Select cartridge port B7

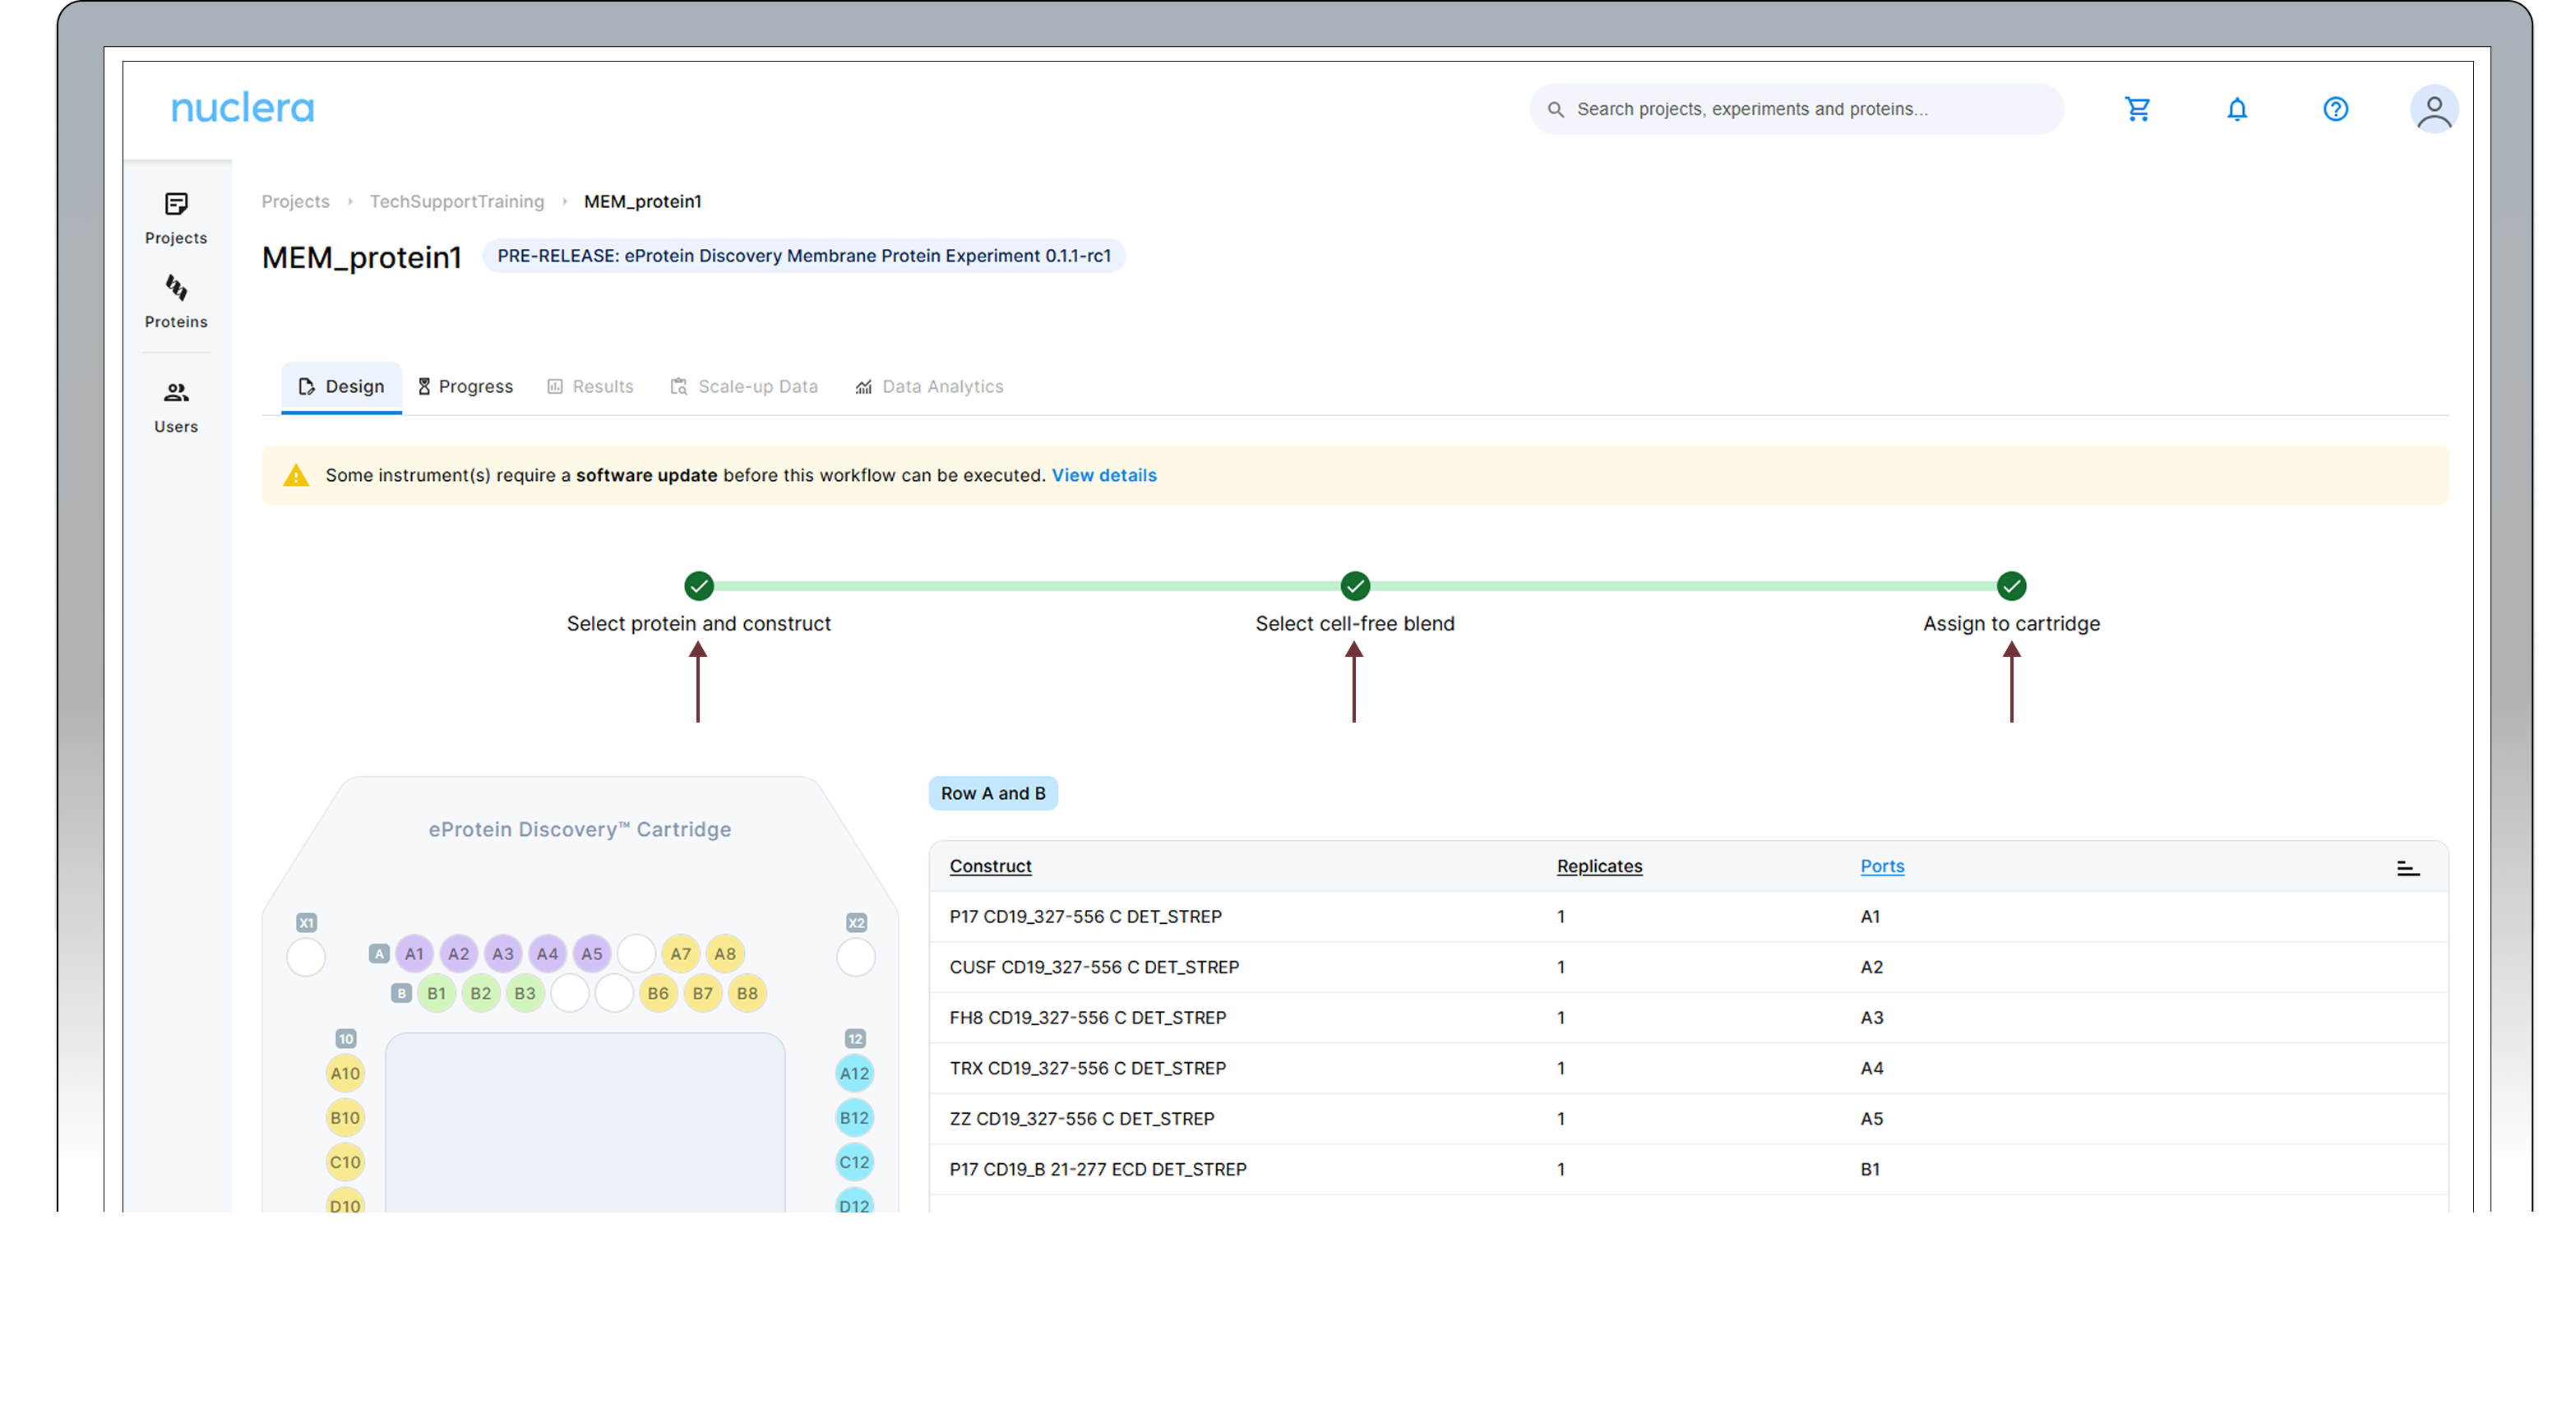[x=703, y=994]
